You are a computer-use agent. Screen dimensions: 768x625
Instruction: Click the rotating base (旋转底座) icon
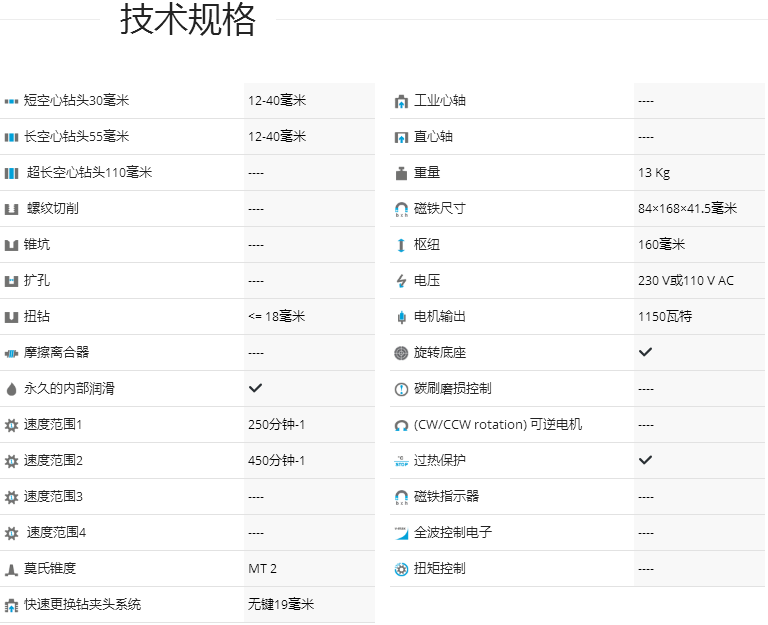(401, 353)
